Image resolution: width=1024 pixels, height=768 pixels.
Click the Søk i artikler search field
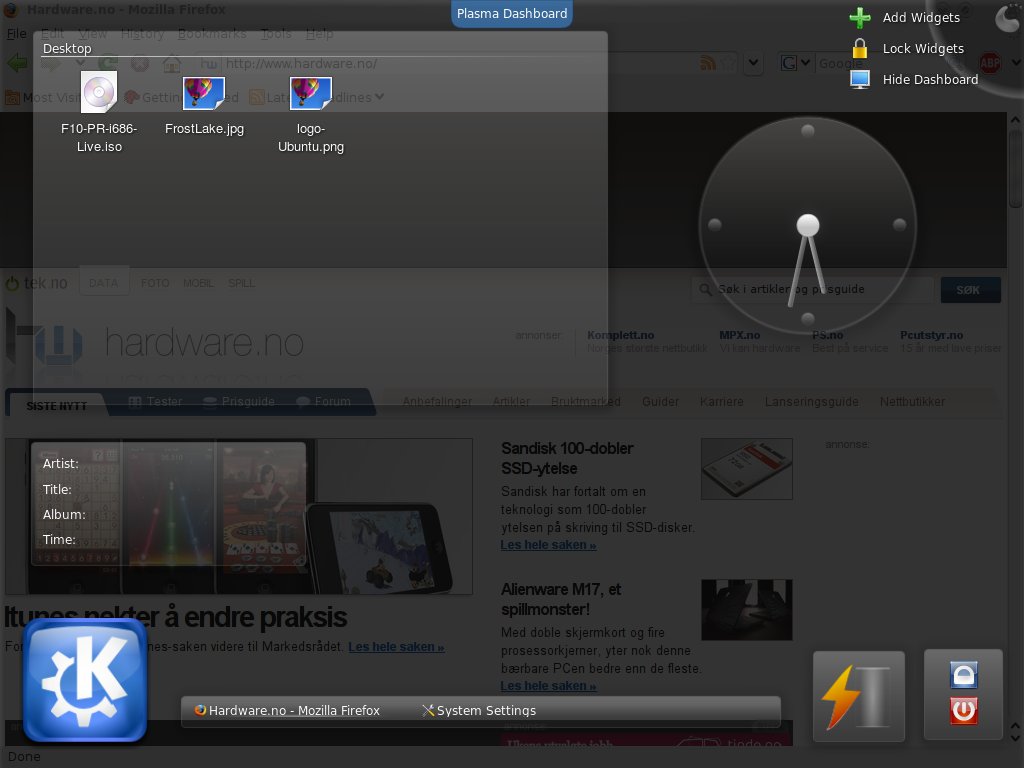813,289
